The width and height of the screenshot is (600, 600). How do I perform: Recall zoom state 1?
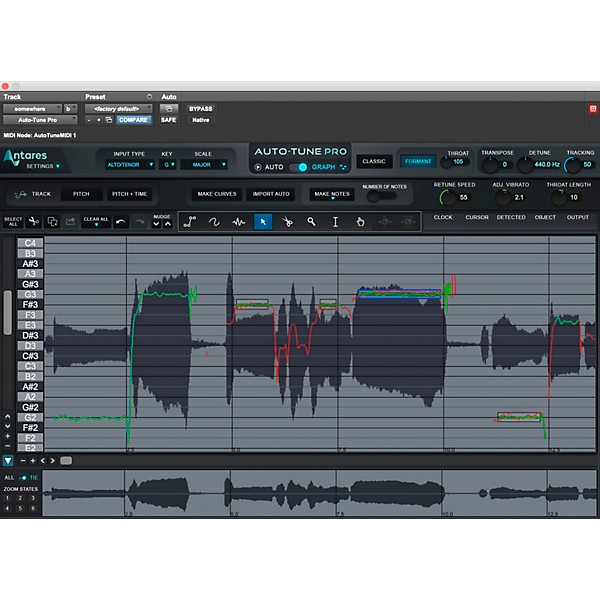(7, 498)
